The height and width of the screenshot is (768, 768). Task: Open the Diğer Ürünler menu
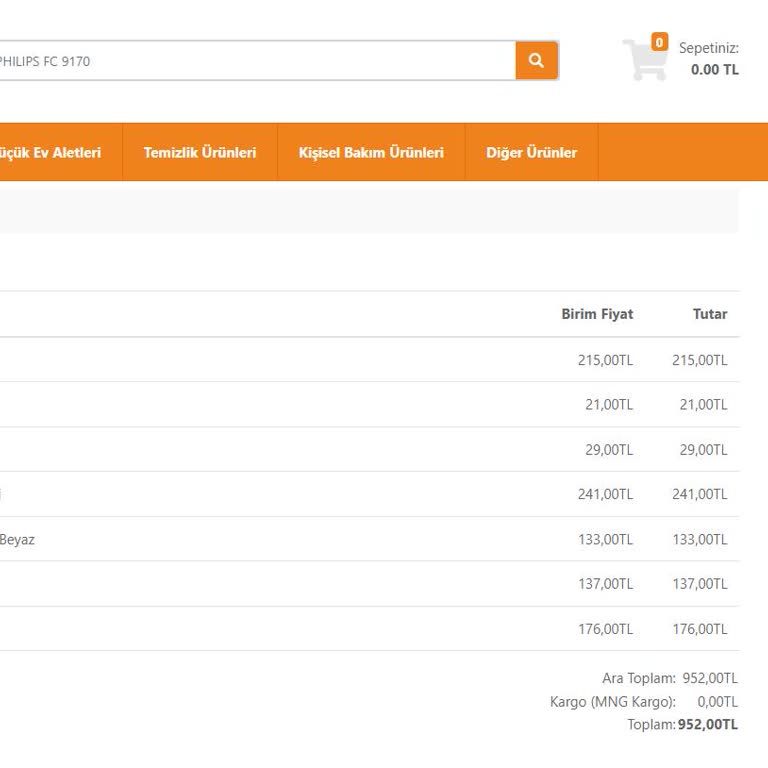(531, 153)
